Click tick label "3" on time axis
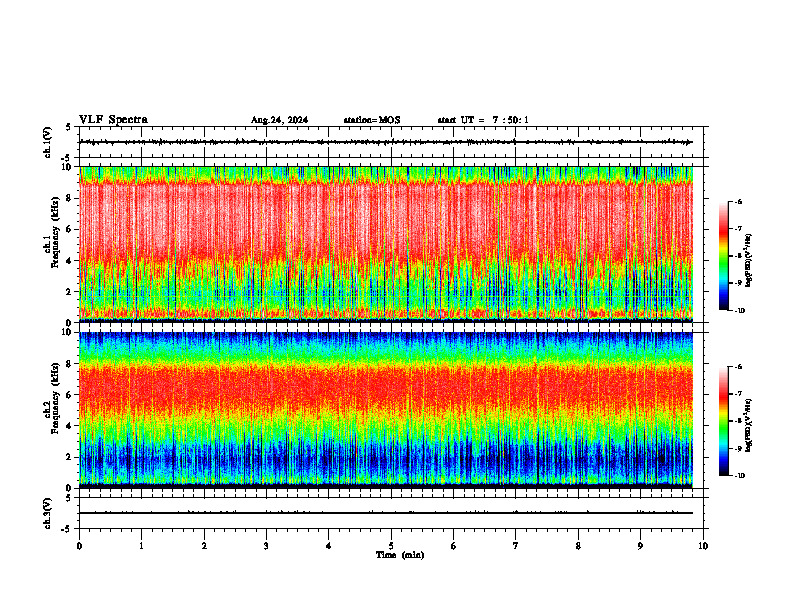 (266, 546)
